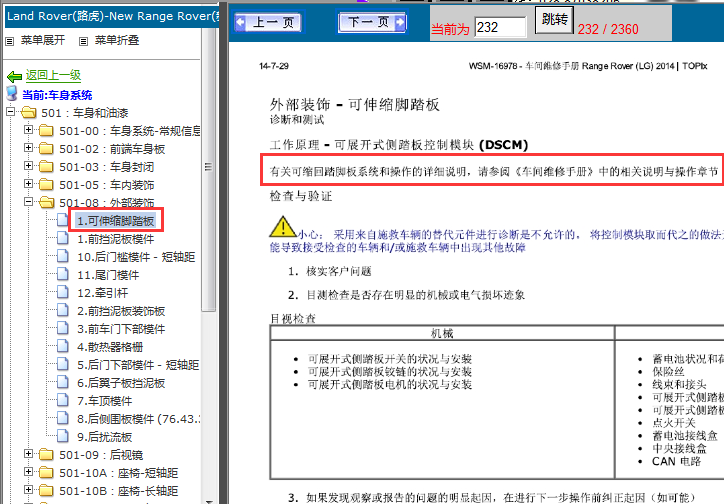Click page icon beside 9.后扰流板
724x504 pixels.
pos(62,436)
